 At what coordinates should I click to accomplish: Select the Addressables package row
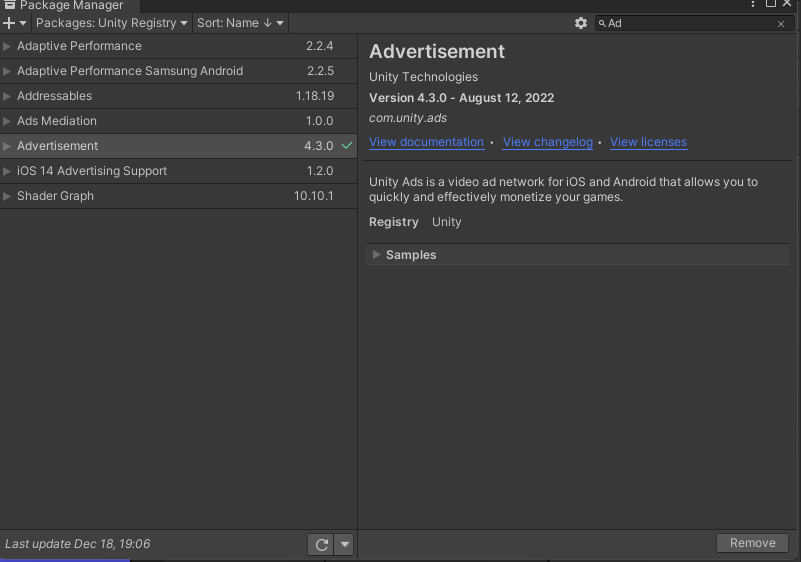(x=178, y=96)
